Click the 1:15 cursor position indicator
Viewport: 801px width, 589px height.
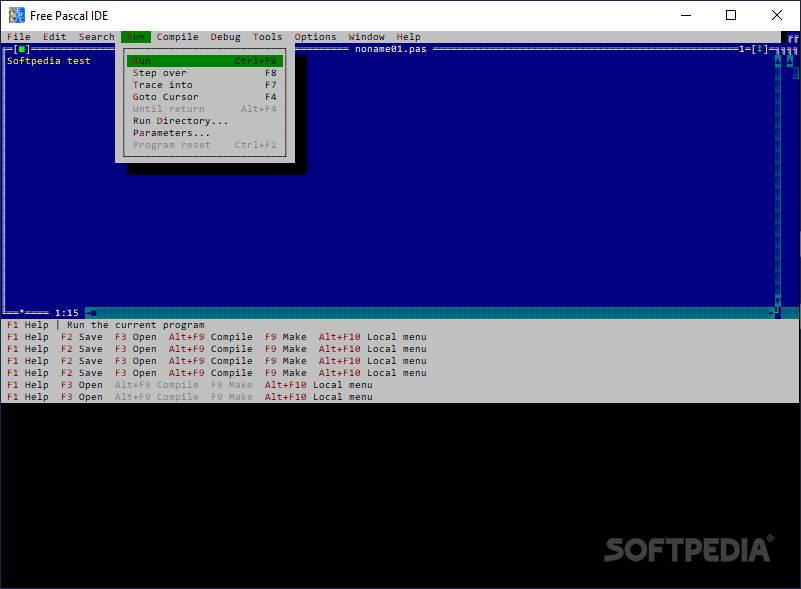67,313
